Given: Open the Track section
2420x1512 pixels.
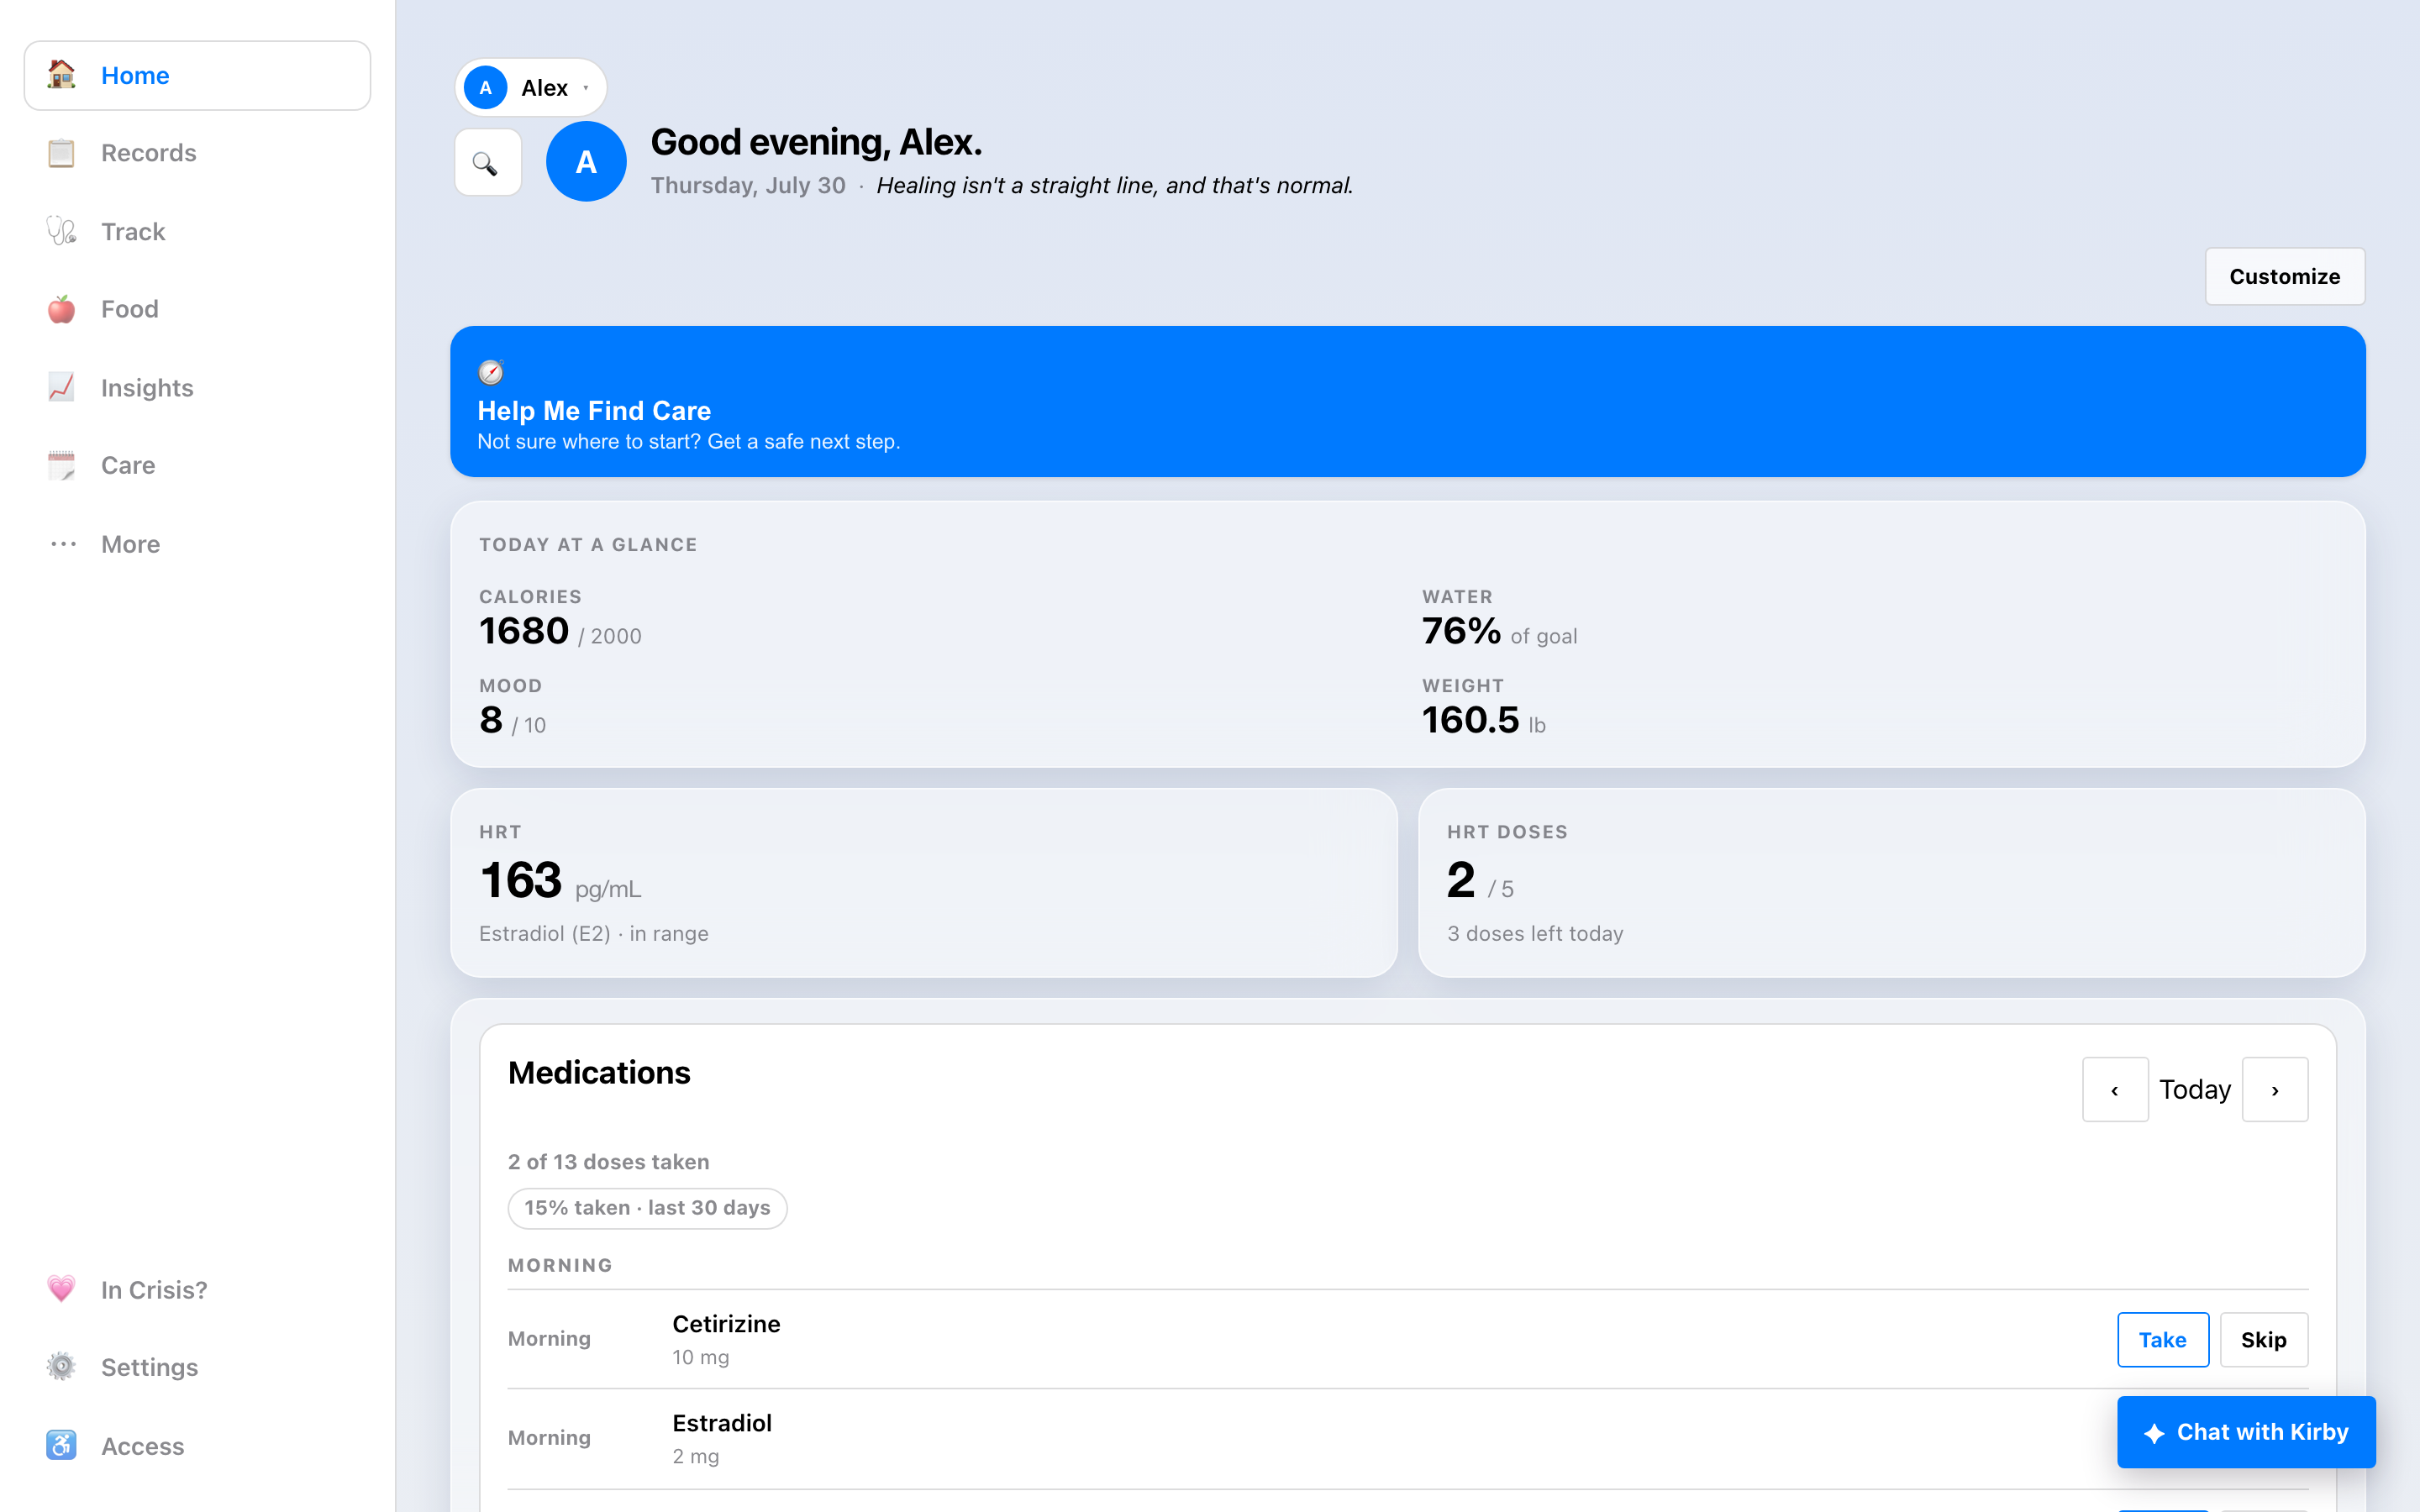Looking at the screenshot, I should coord(197,231).
